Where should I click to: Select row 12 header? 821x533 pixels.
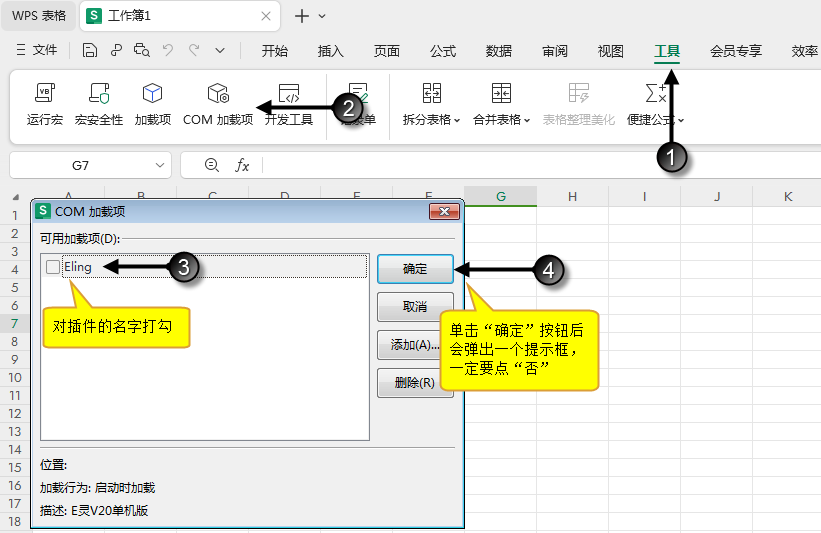click(x=15, y=414)
